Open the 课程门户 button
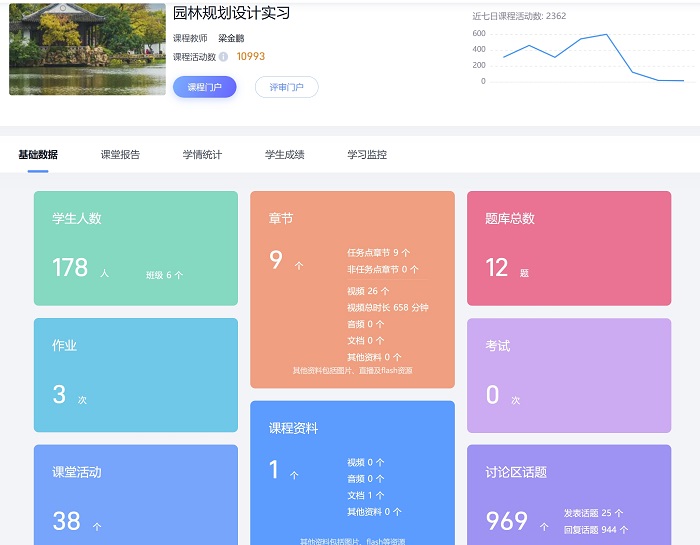Viewport: 700px width, 545px height. [204, 87]
